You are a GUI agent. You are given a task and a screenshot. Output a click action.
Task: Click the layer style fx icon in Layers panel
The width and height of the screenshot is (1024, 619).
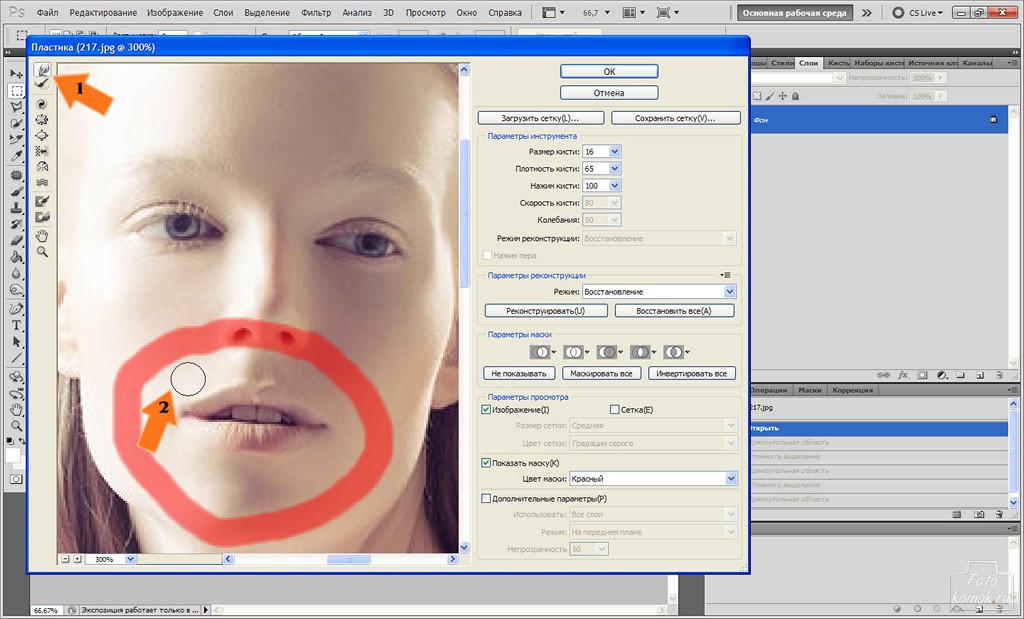click(x=903, y=375)
